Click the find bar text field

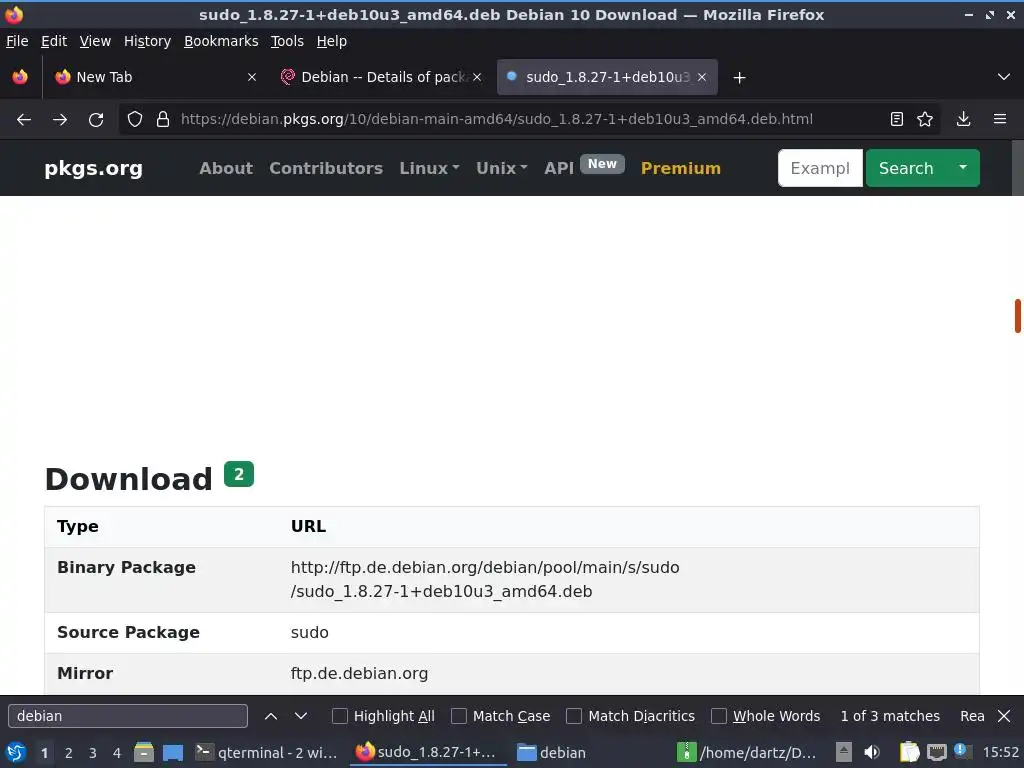pyautogui.click(x=128, y=716)
